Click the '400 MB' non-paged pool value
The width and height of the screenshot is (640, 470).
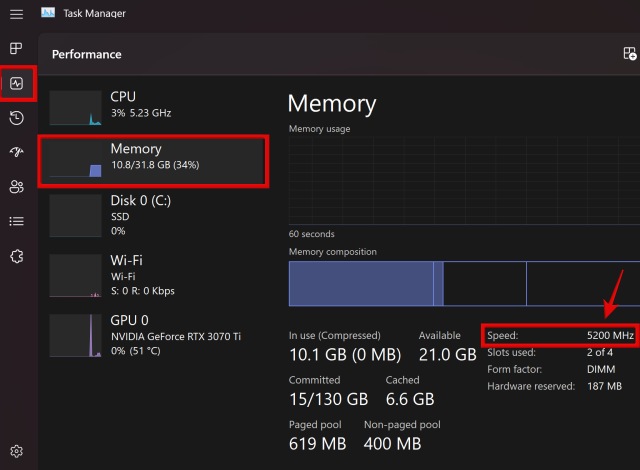(x=392, y=443)
